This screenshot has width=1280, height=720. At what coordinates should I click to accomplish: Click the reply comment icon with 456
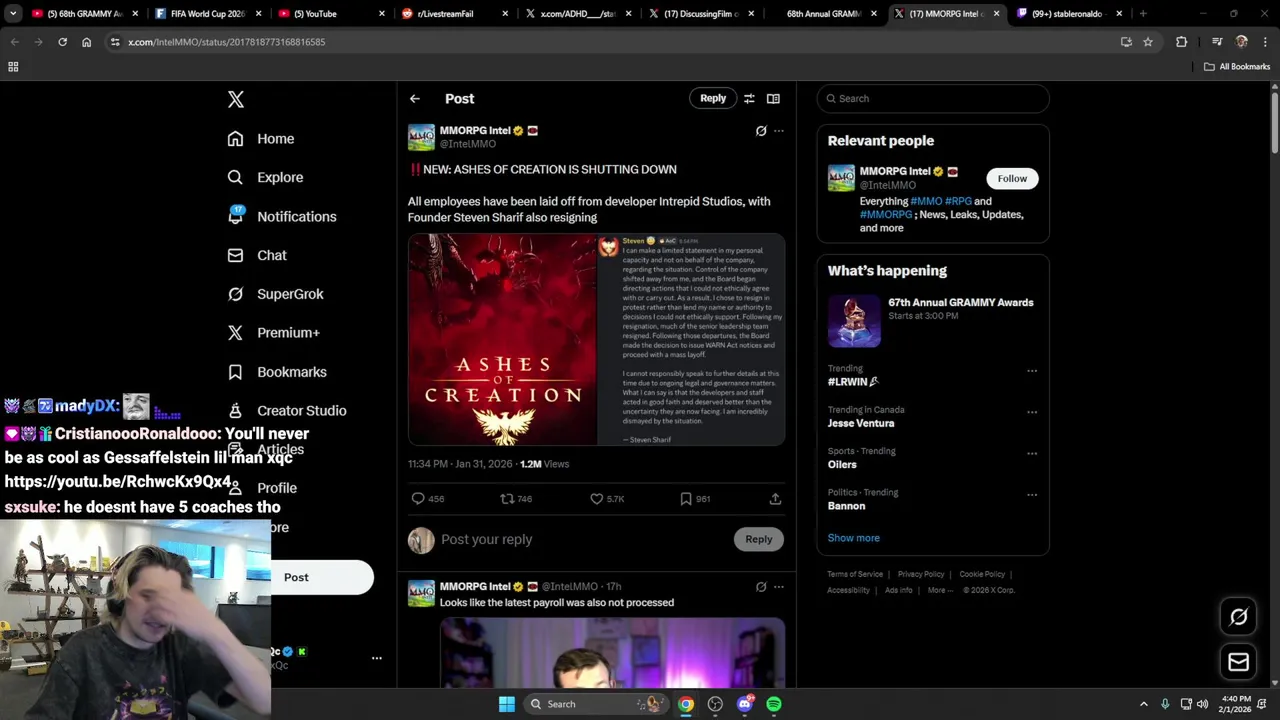pos(428,498)
